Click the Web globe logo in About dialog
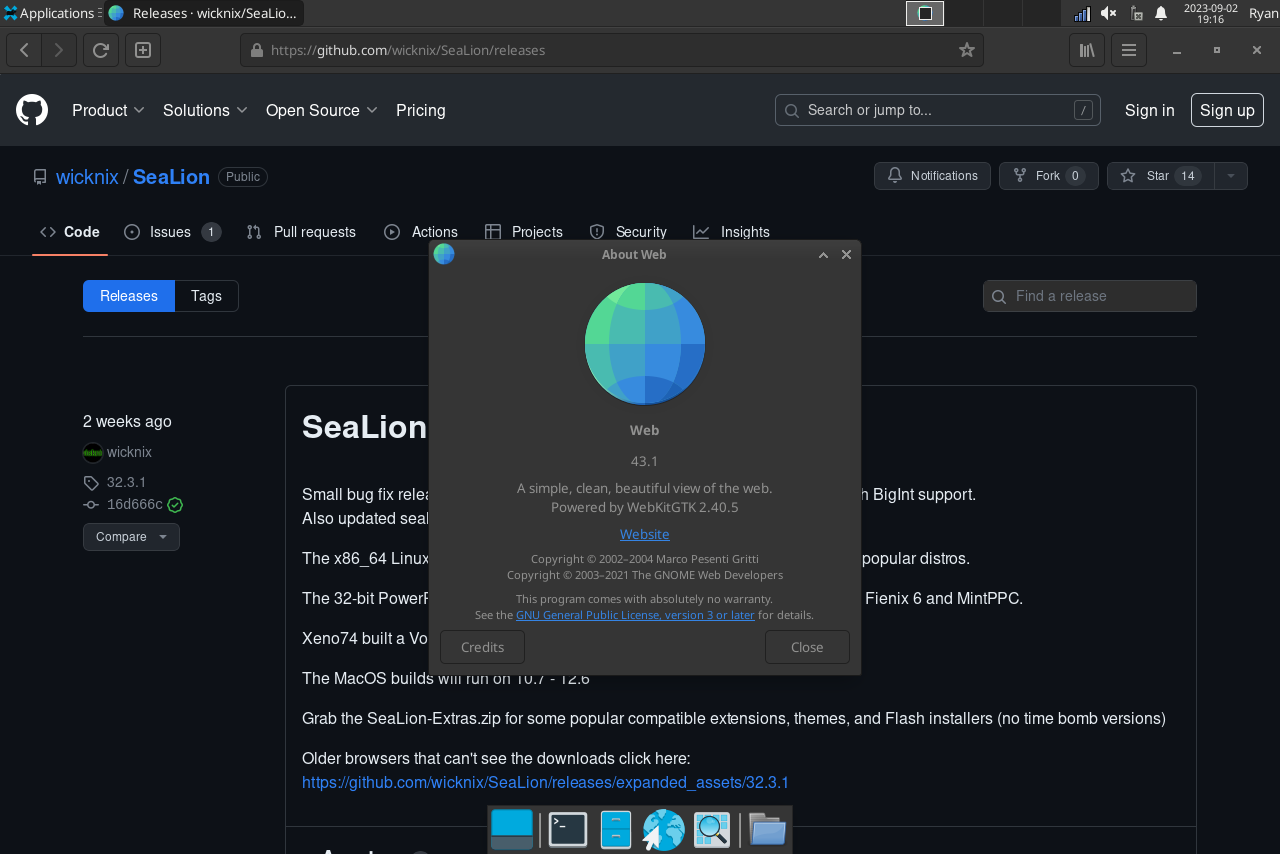This screenshot has width=1280, height=854. [x=645, y=343]
